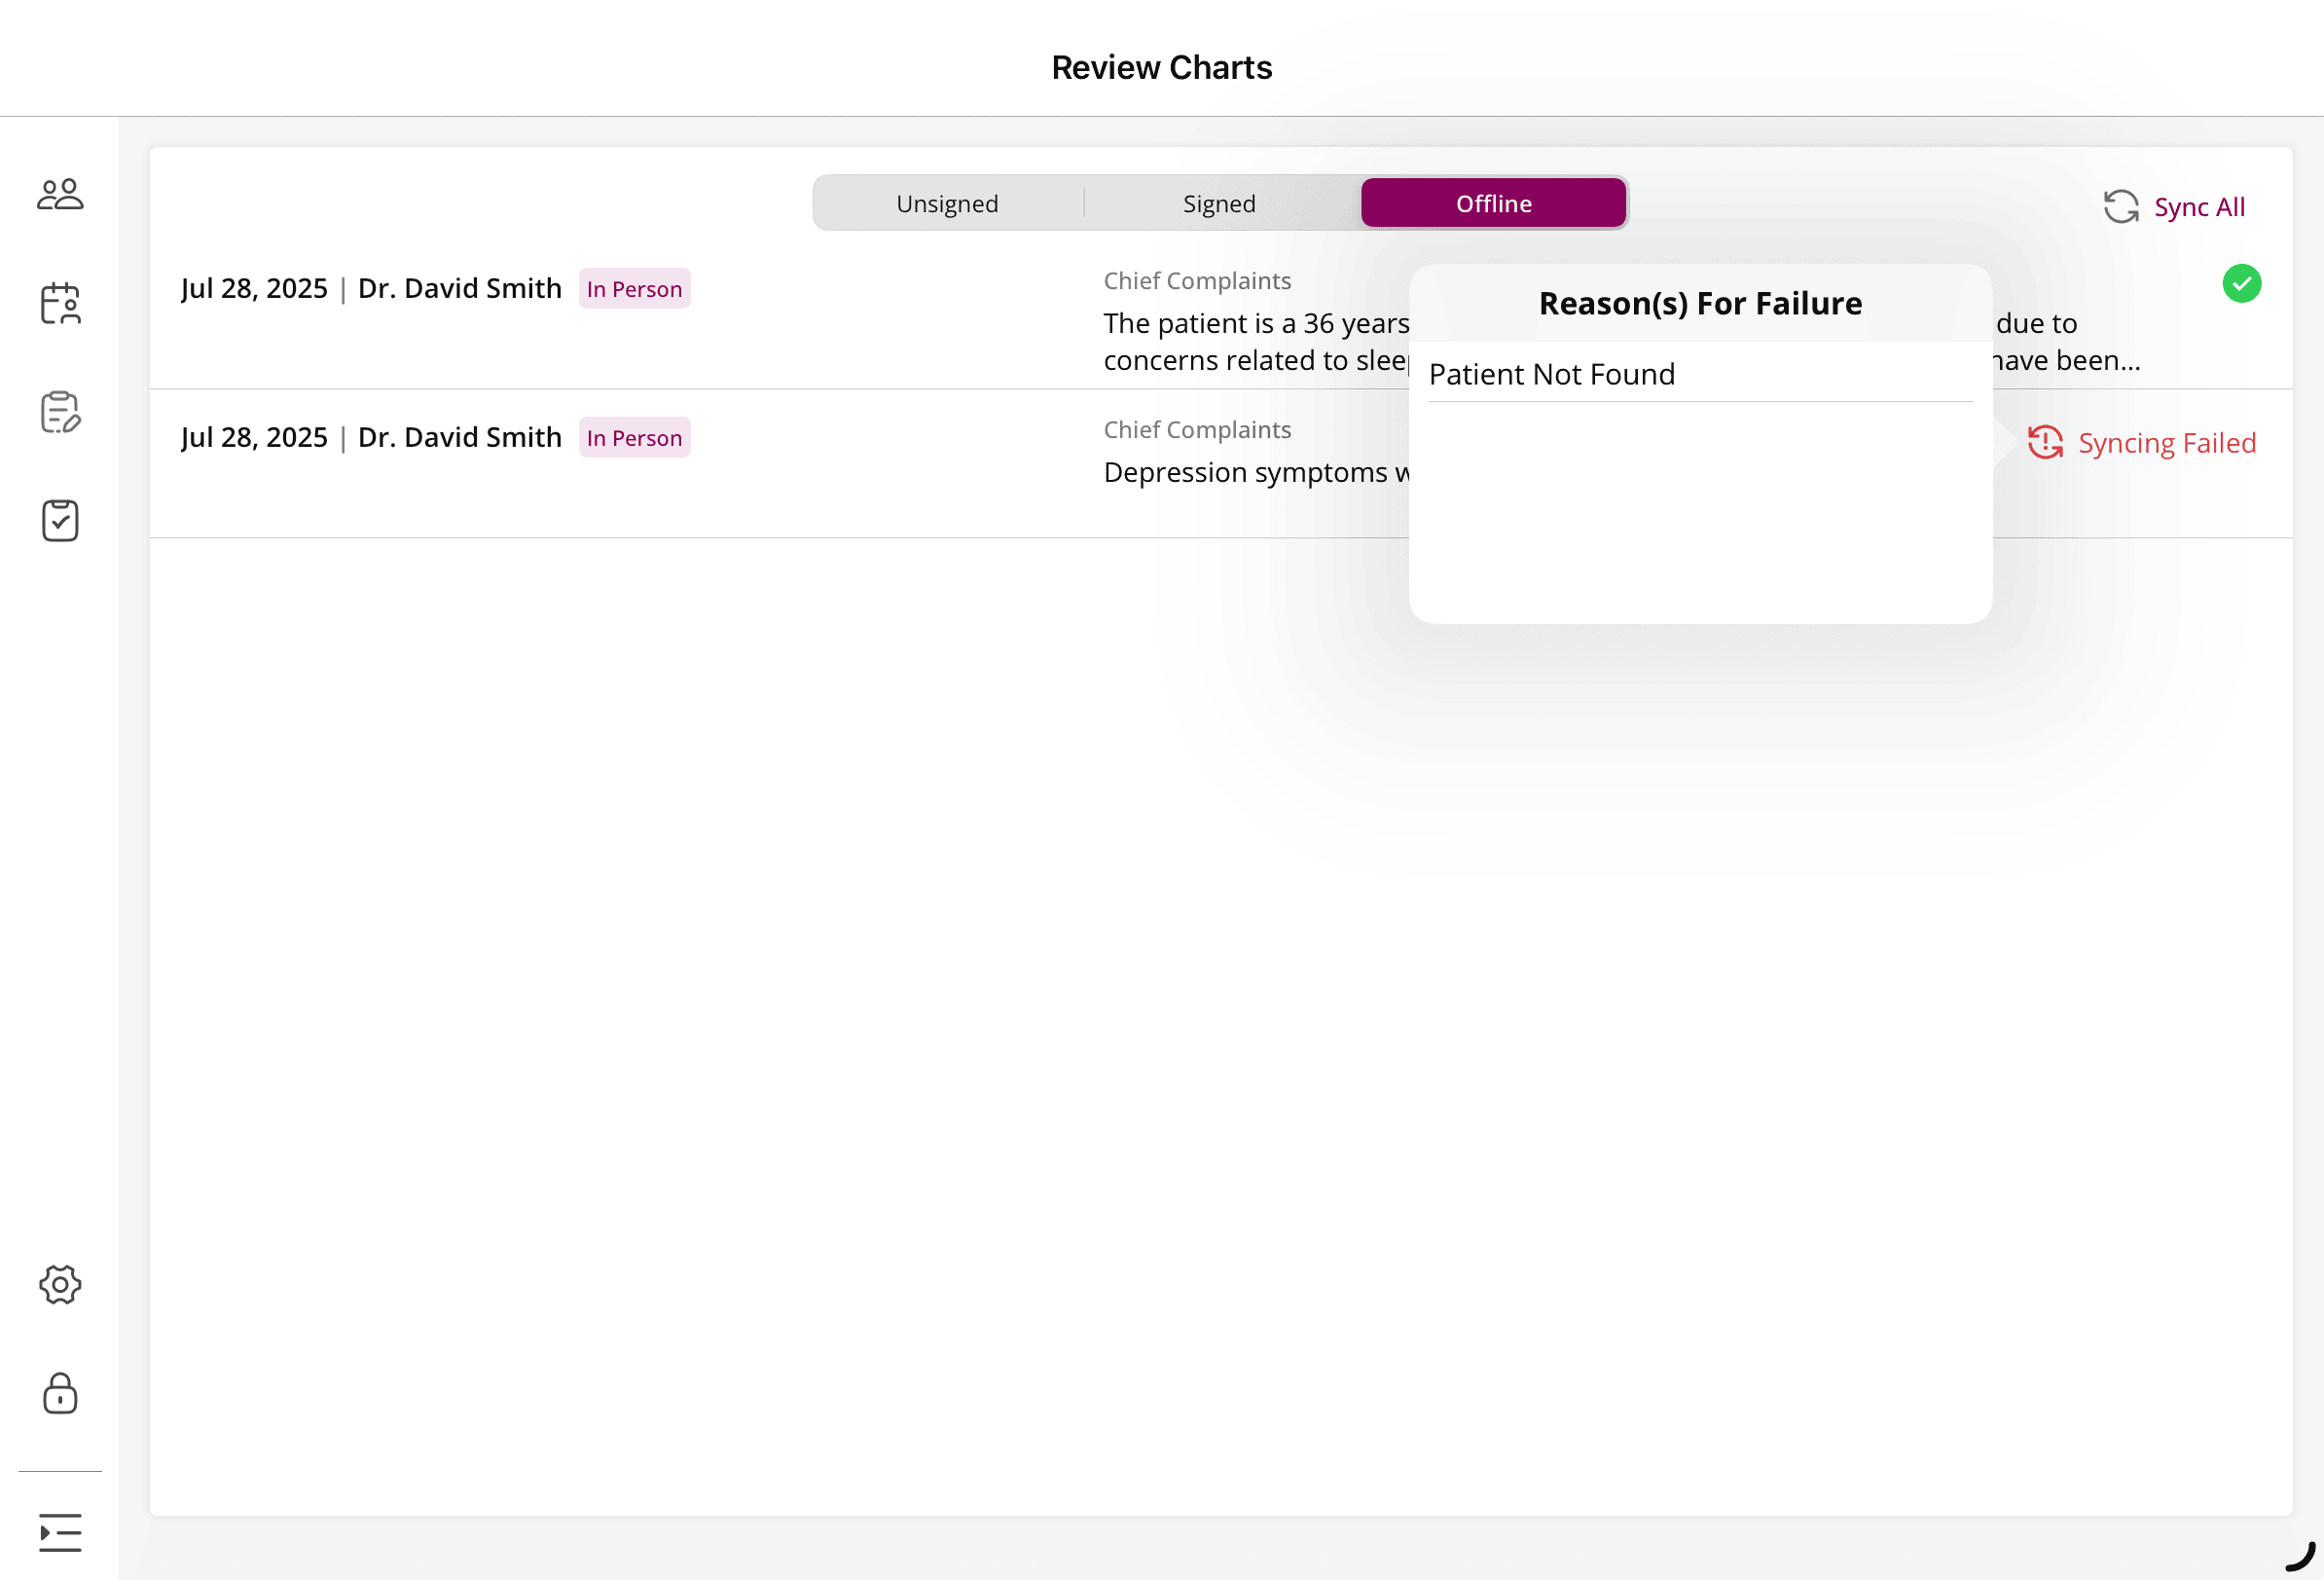Image resolution: width=2324 pixels, height=1580 pixels.
Task: Click the green sync success checkmark
Action: 2242,283
